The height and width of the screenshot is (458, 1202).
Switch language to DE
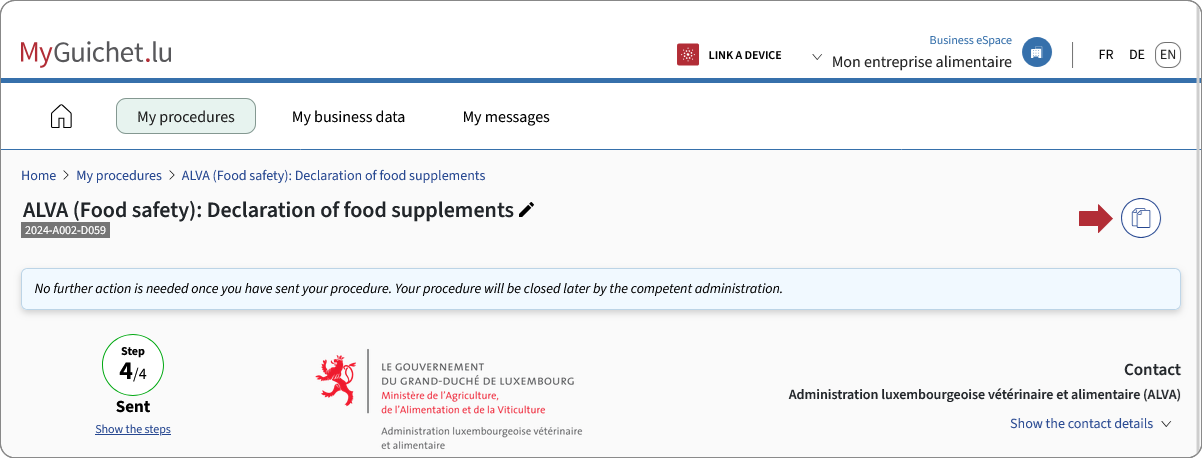[x=1137, y=55]
